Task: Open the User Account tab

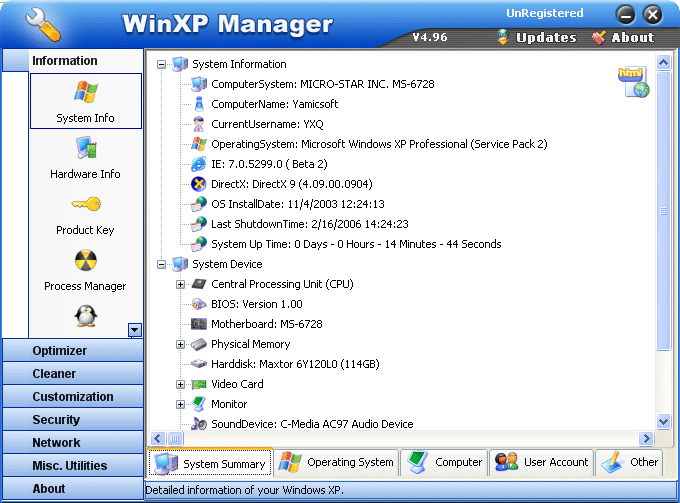Action: tap(542, 463)
